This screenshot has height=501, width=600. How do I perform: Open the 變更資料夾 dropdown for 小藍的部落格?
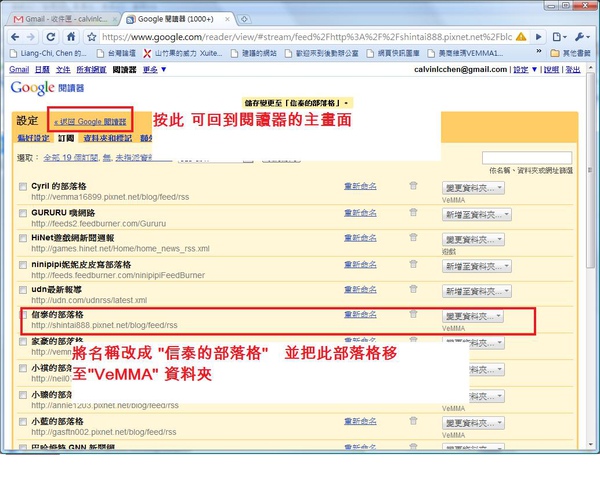tap(473, 423)
